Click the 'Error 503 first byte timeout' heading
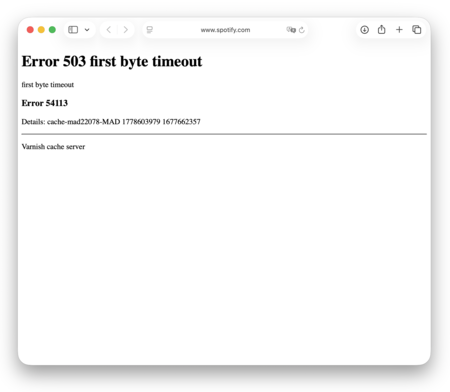The height and width of the screenshot is (392, 450). tap(112, 61)
